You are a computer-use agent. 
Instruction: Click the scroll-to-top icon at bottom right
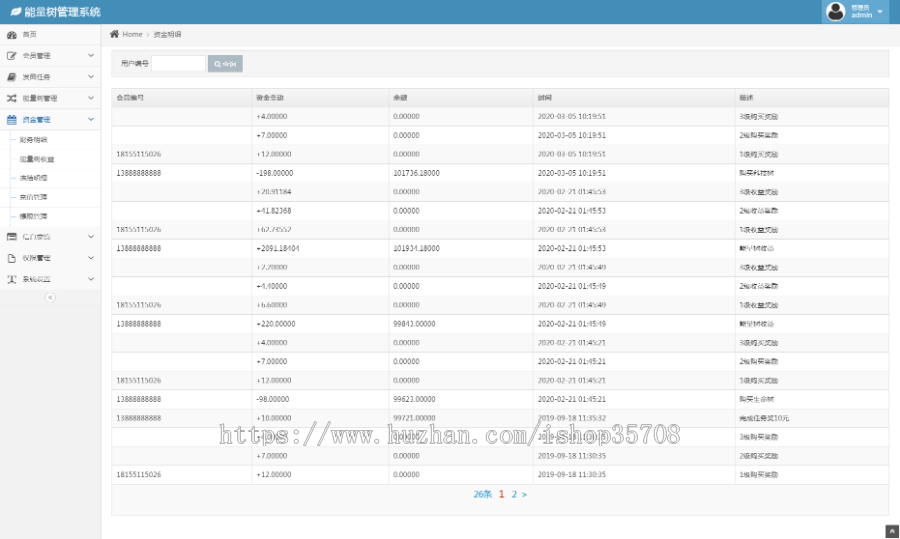tap(892, 532)
